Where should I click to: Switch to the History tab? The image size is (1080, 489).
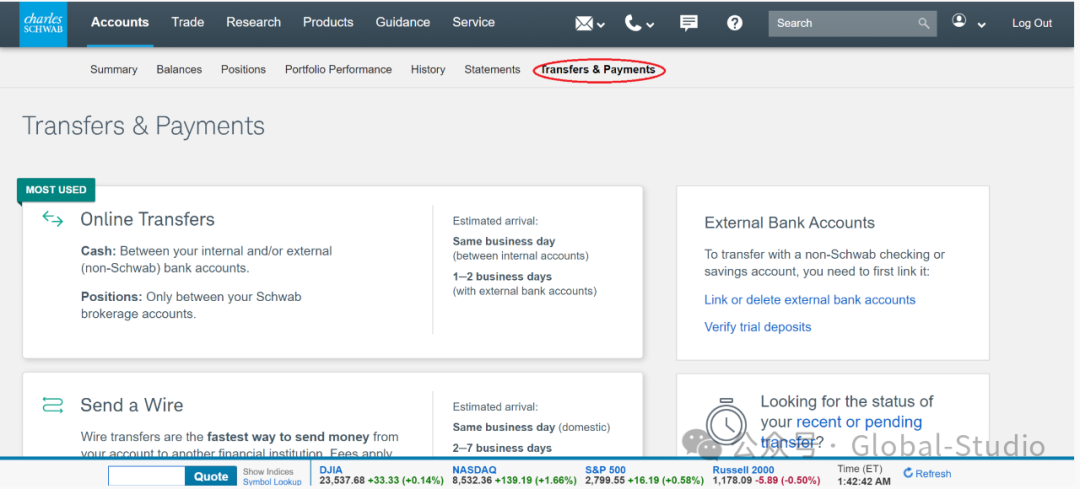click(x=428, y=70)
